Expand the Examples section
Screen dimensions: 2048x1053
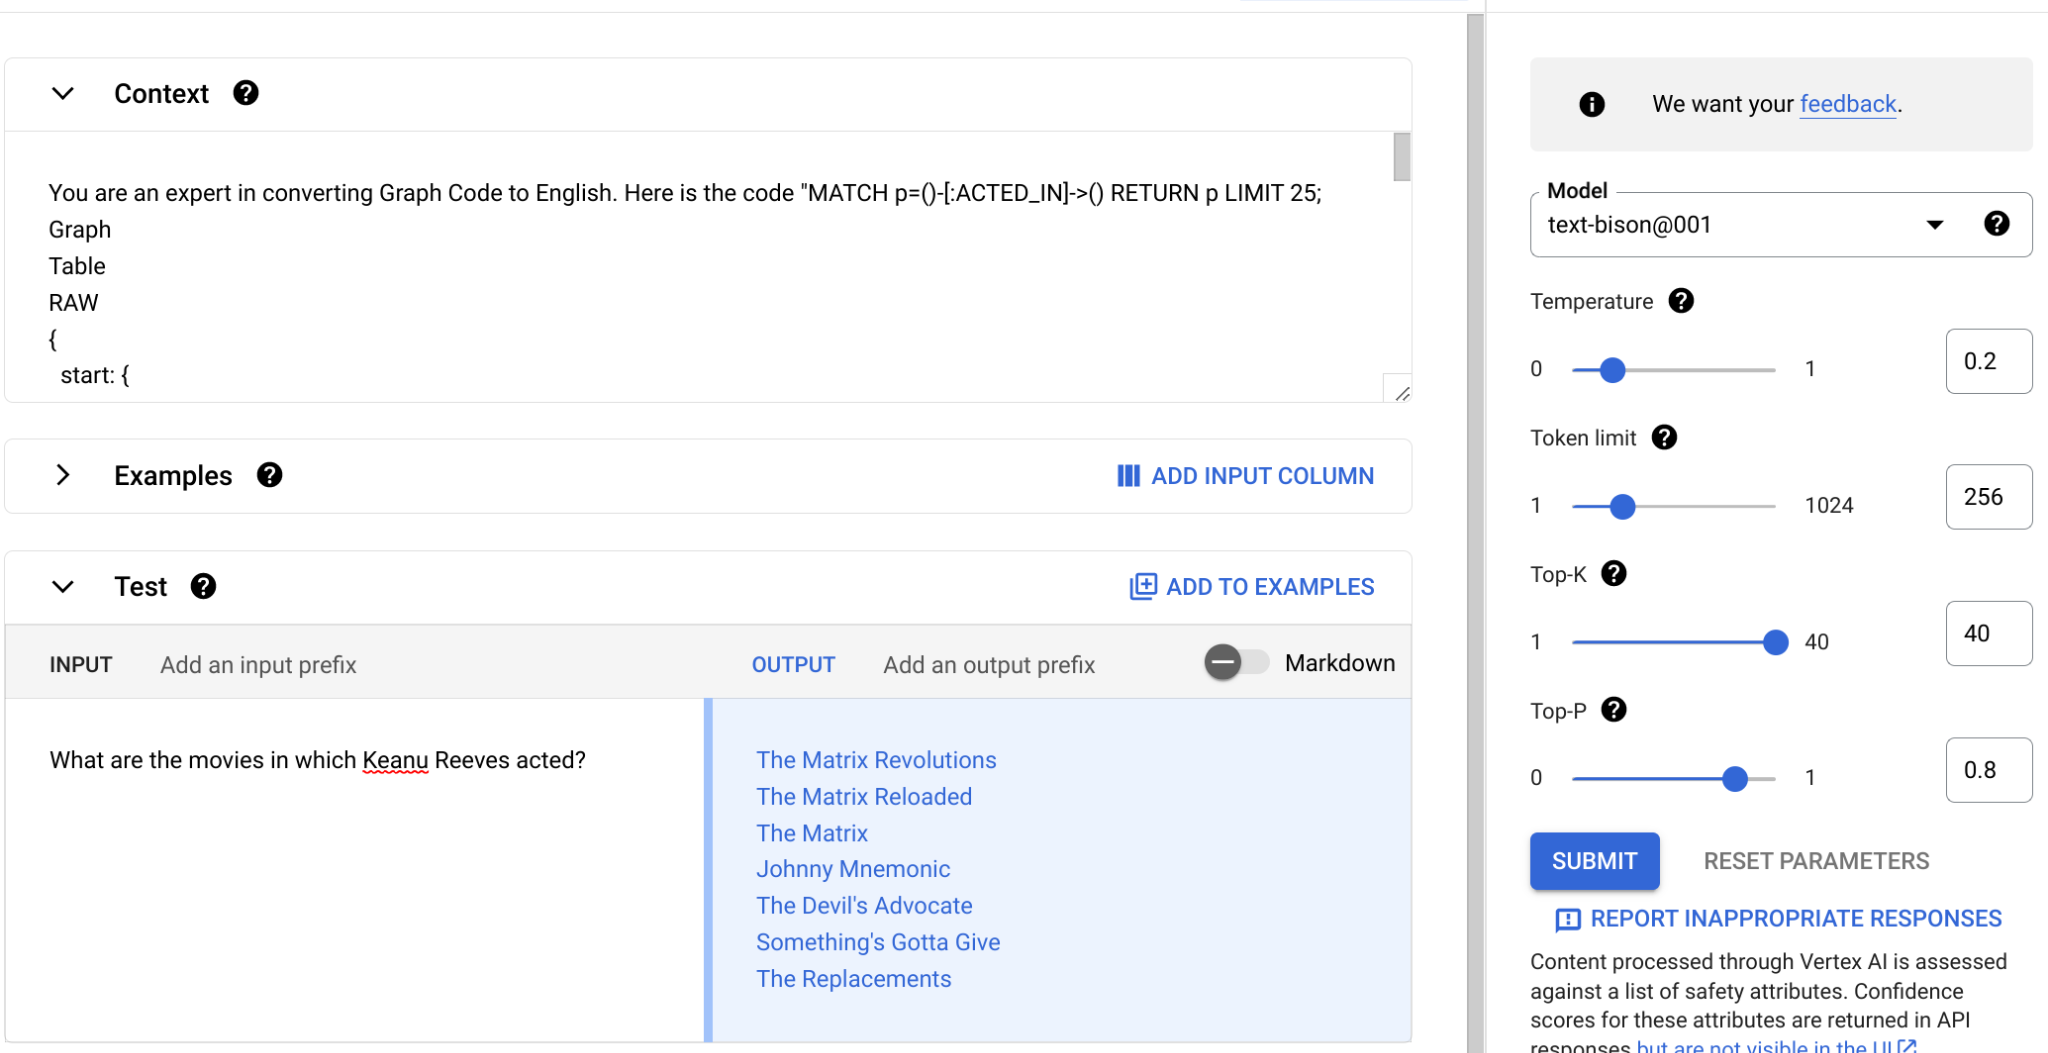pyautogui.click(x=63, y=475)
